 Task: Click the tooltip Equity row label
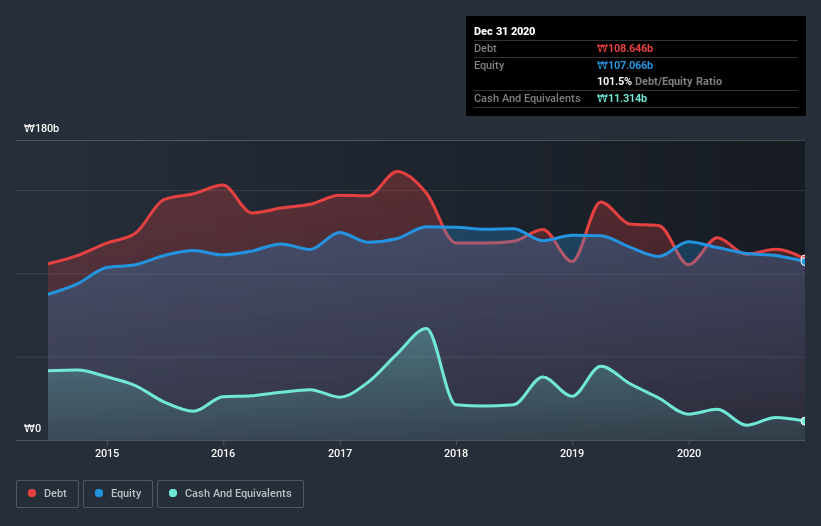[489, 65]
